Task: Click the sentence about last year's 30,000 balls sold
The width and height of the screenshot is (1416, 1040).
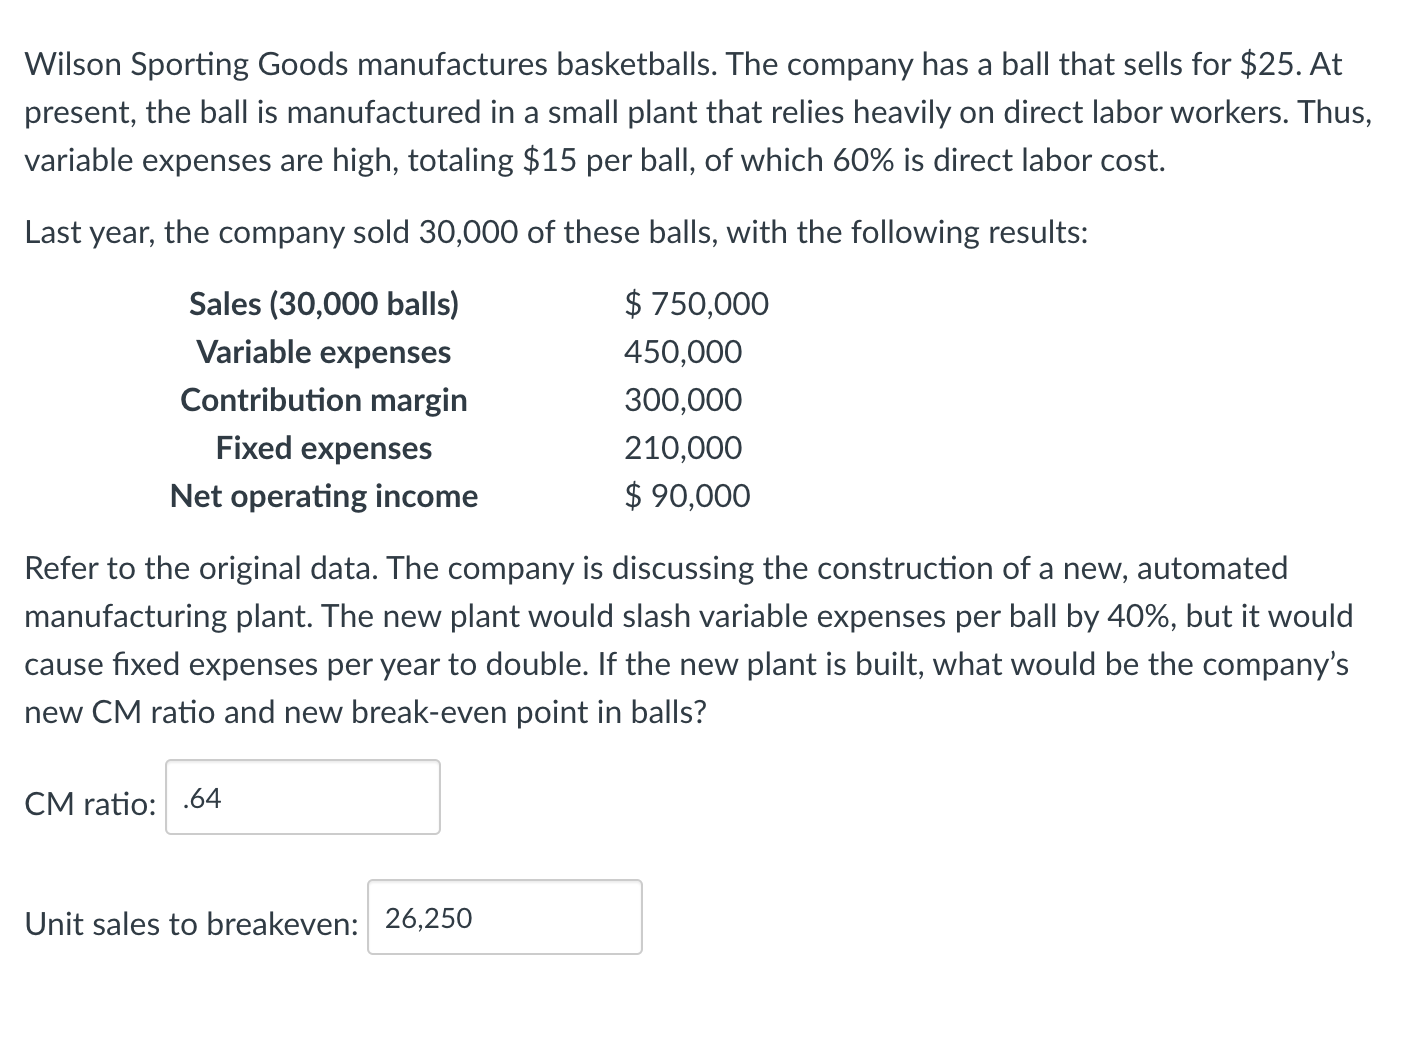Action: point(556,232)
